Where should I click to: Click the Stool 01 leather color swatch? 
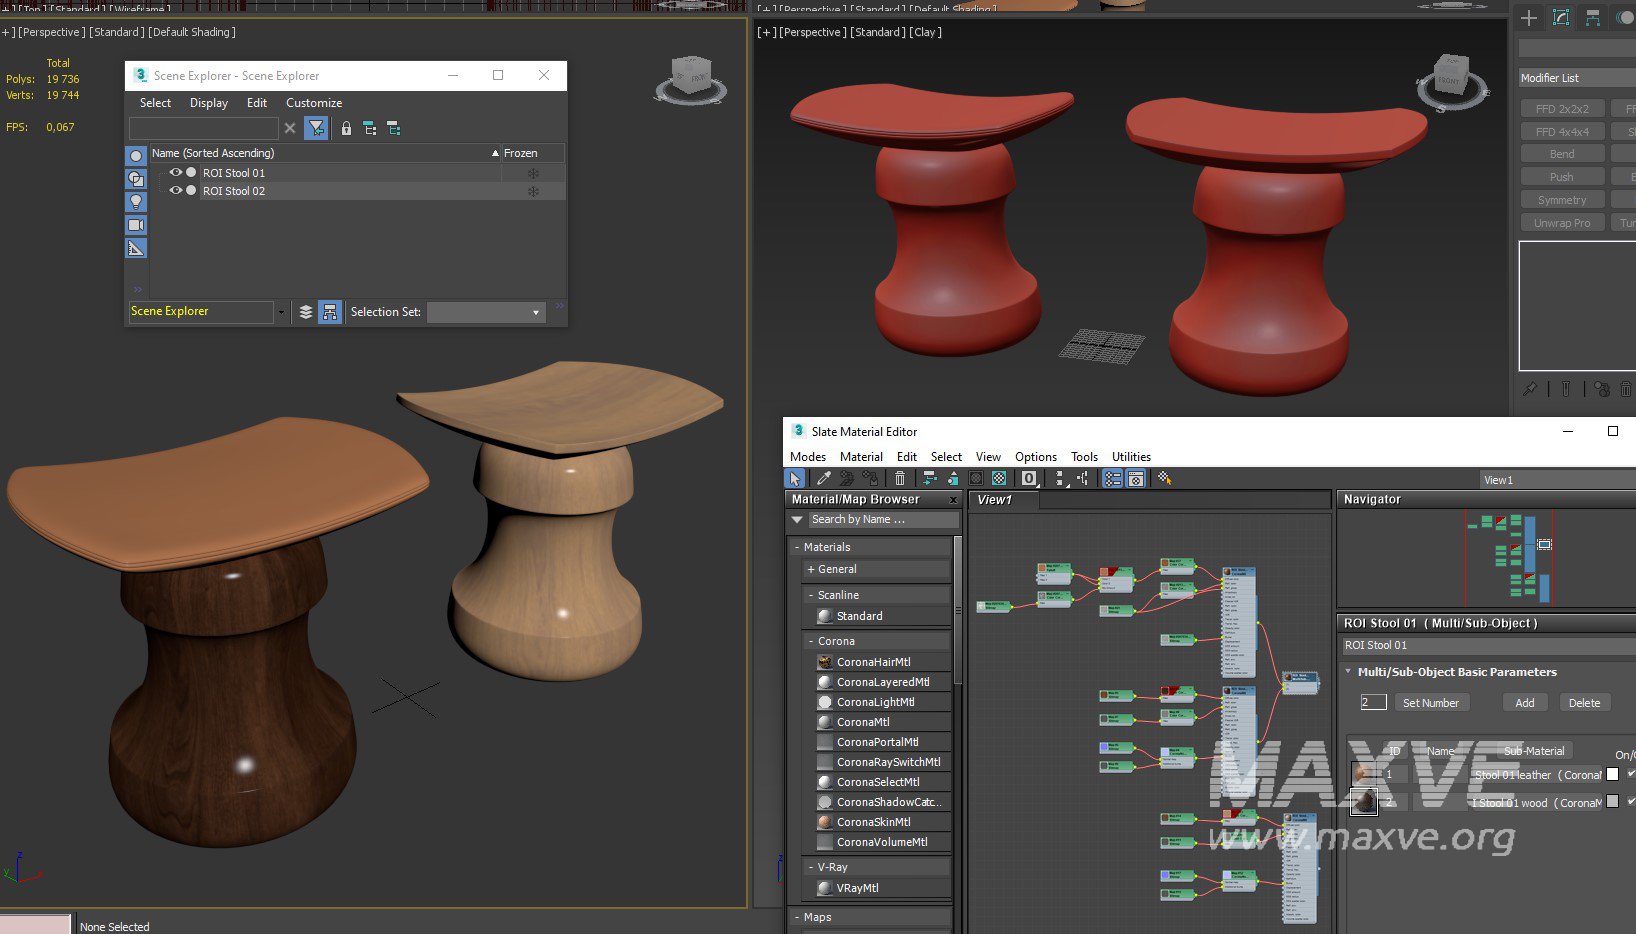[x=1612, y=774]
